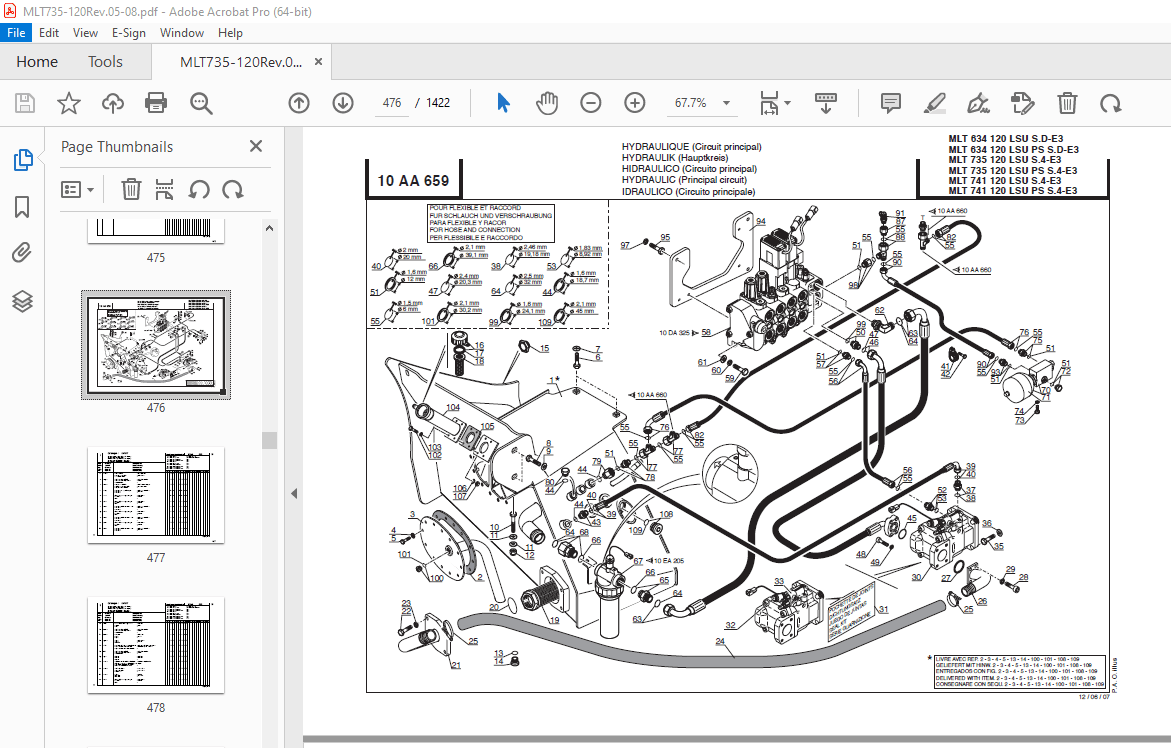
Task: Go to the next page with the down arrow
Action: [x=342, y=102]
